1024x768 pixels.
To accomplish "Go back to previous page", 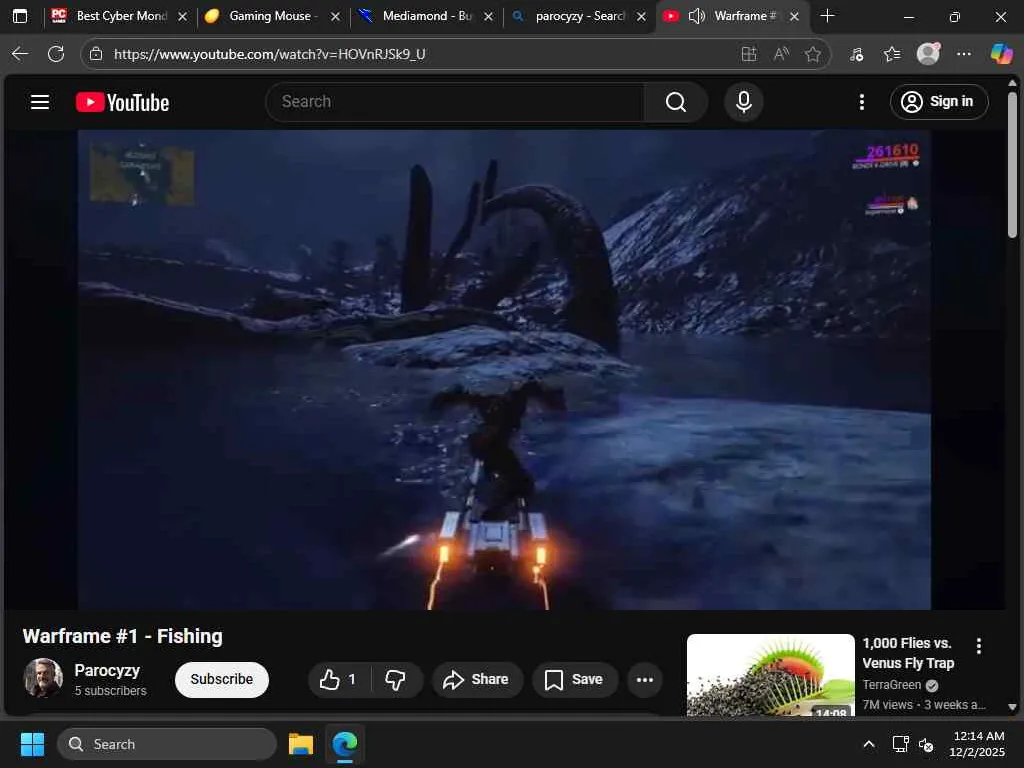I will click(20, 54).
